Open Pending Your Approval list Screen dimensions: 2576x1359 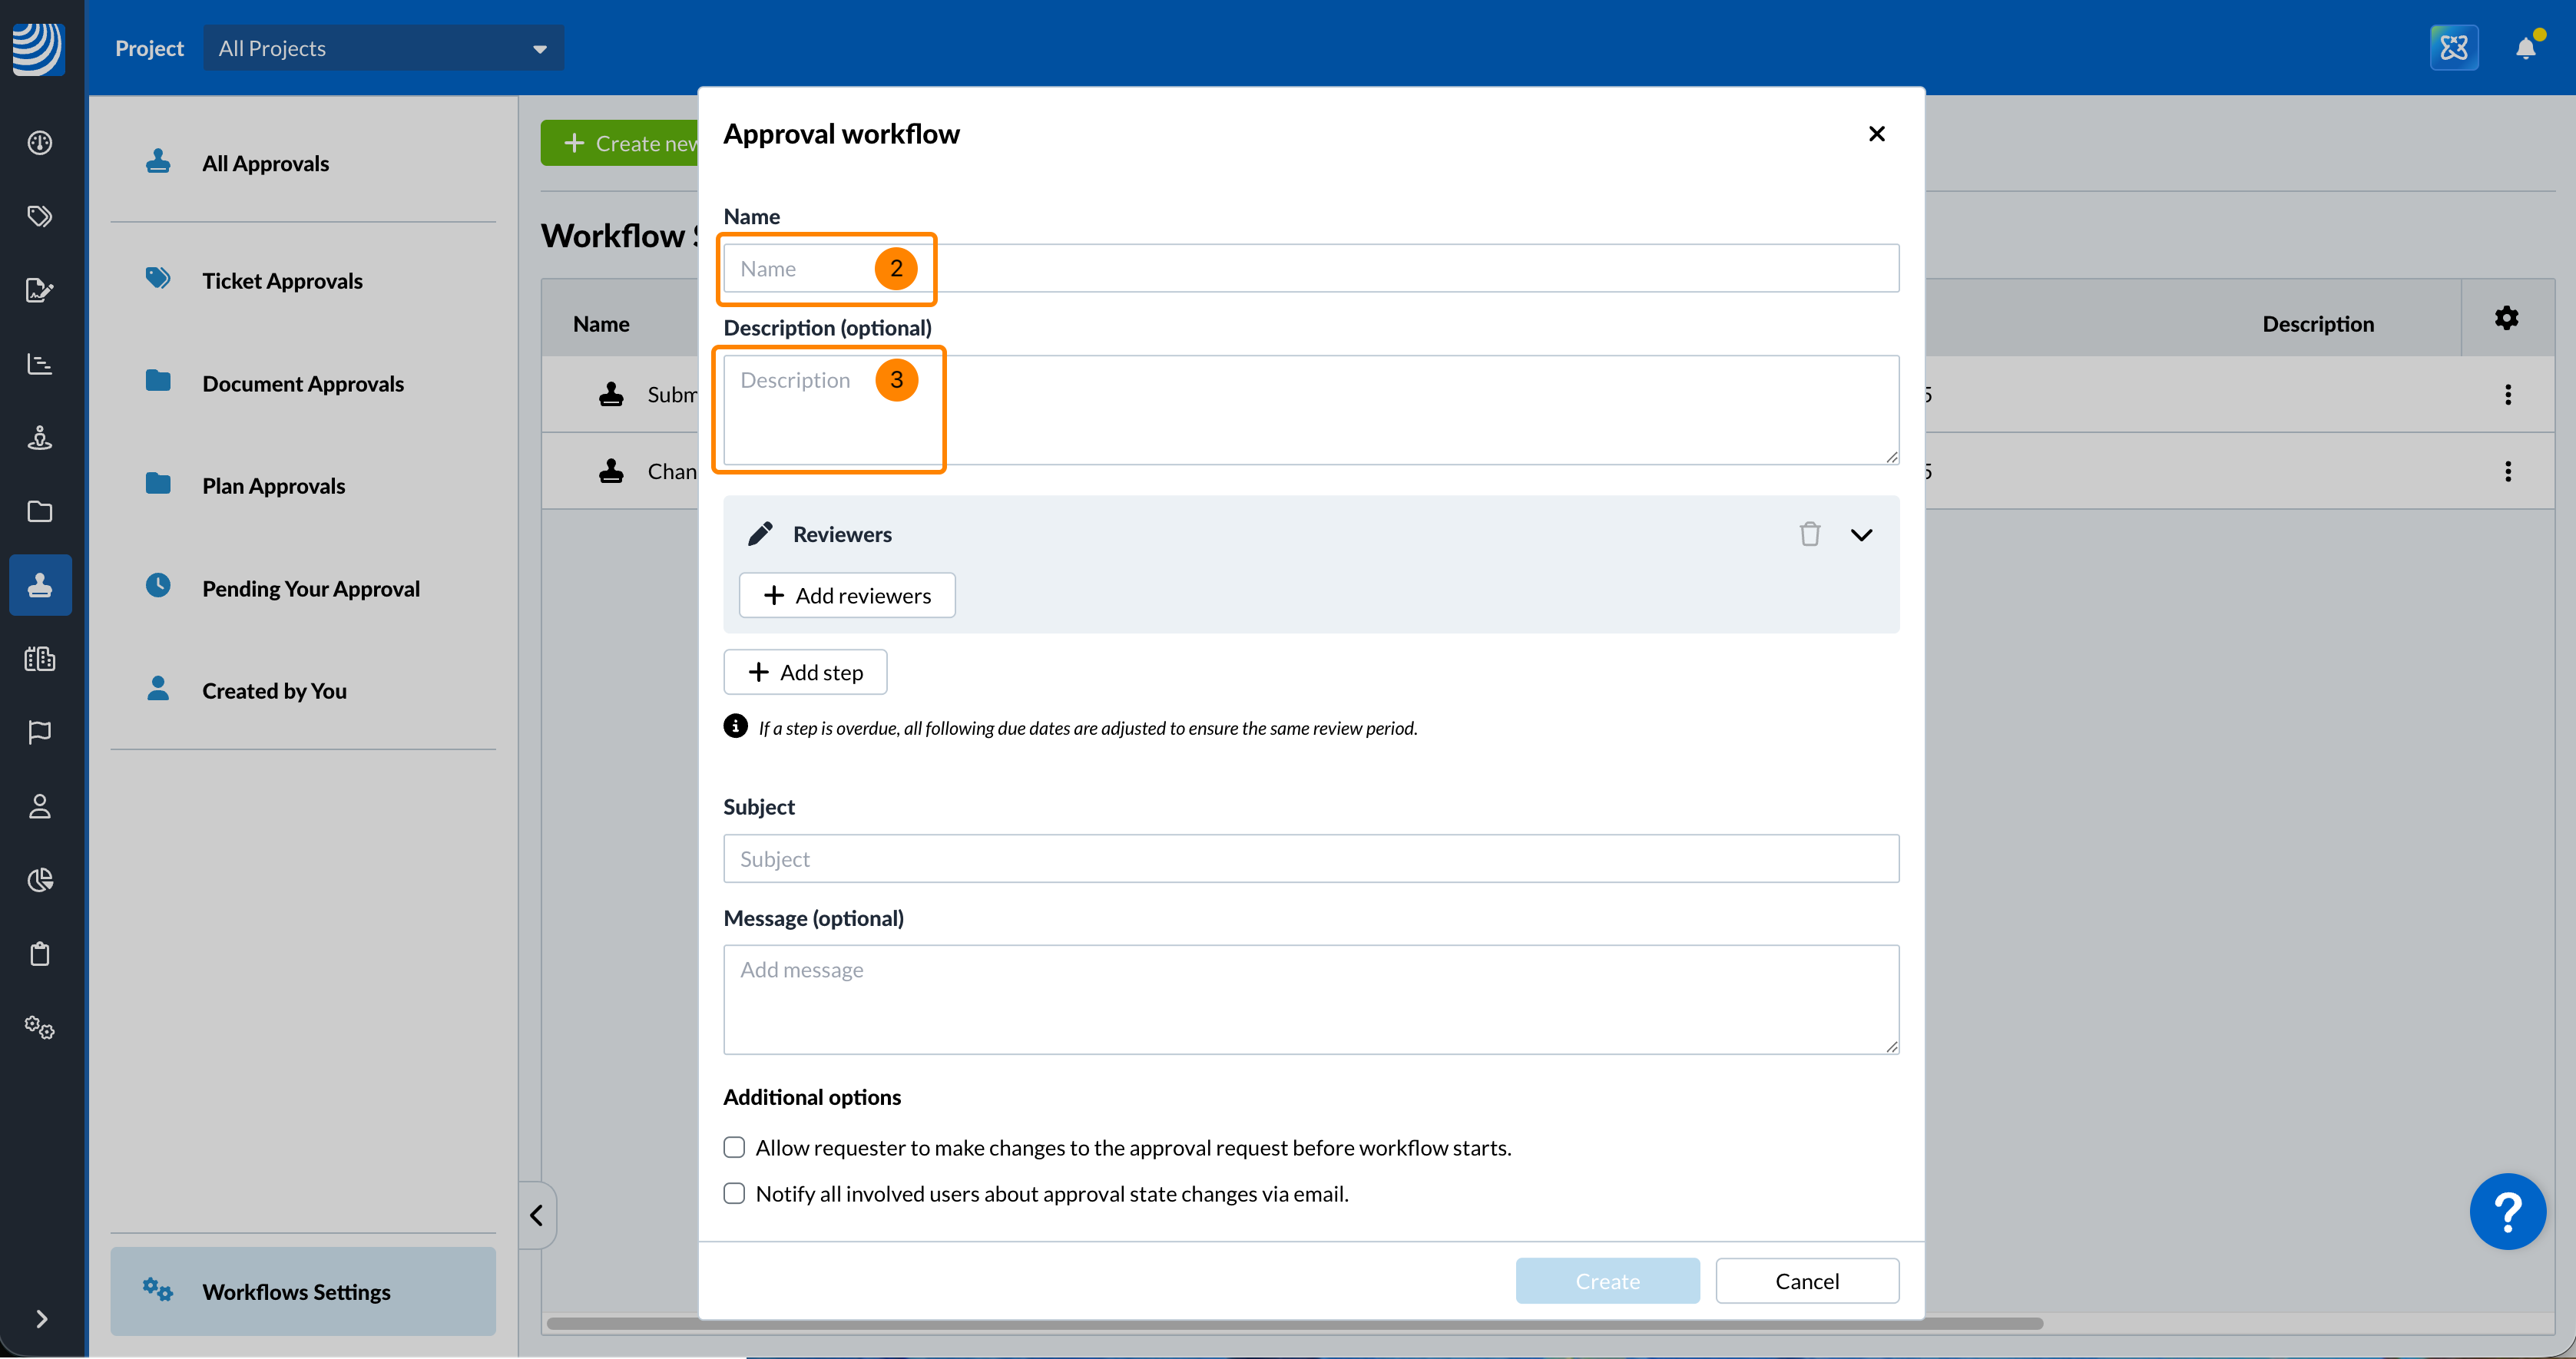310,588
